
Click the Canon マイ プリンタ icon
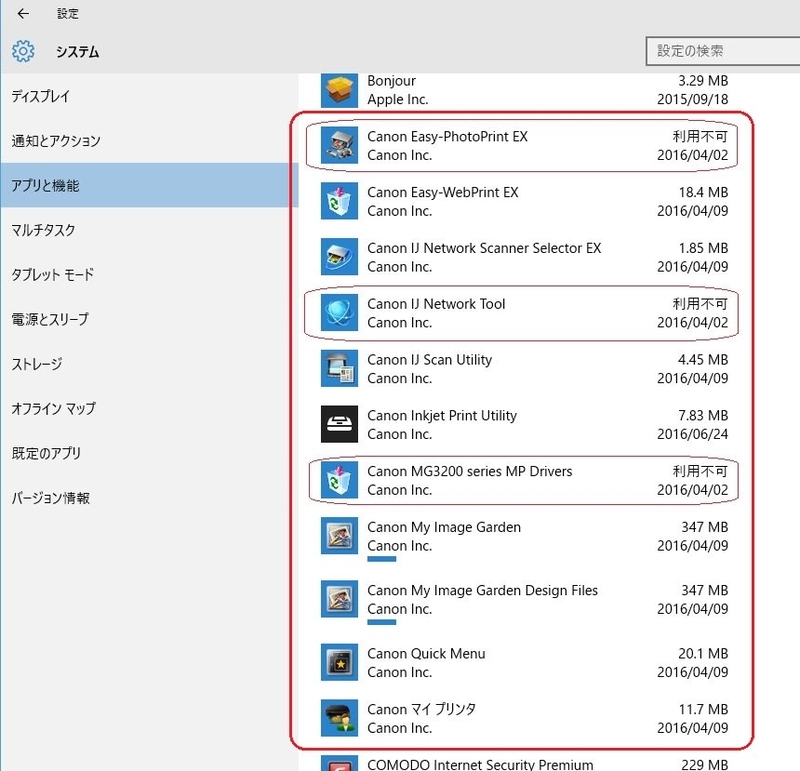tap(339, 718)
